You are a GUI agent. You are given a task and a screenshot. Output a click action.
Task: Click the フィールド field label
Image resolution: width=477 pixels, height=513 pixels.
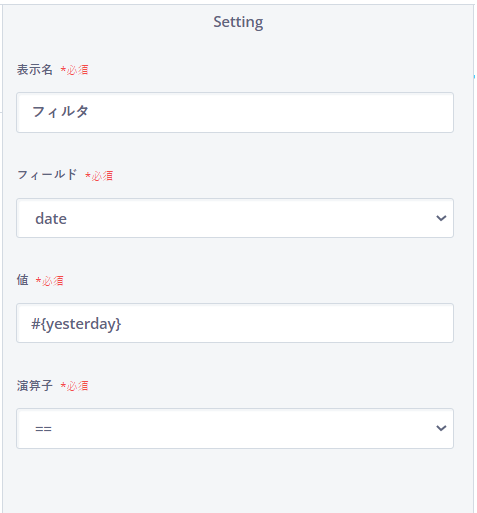click(47, 175)
